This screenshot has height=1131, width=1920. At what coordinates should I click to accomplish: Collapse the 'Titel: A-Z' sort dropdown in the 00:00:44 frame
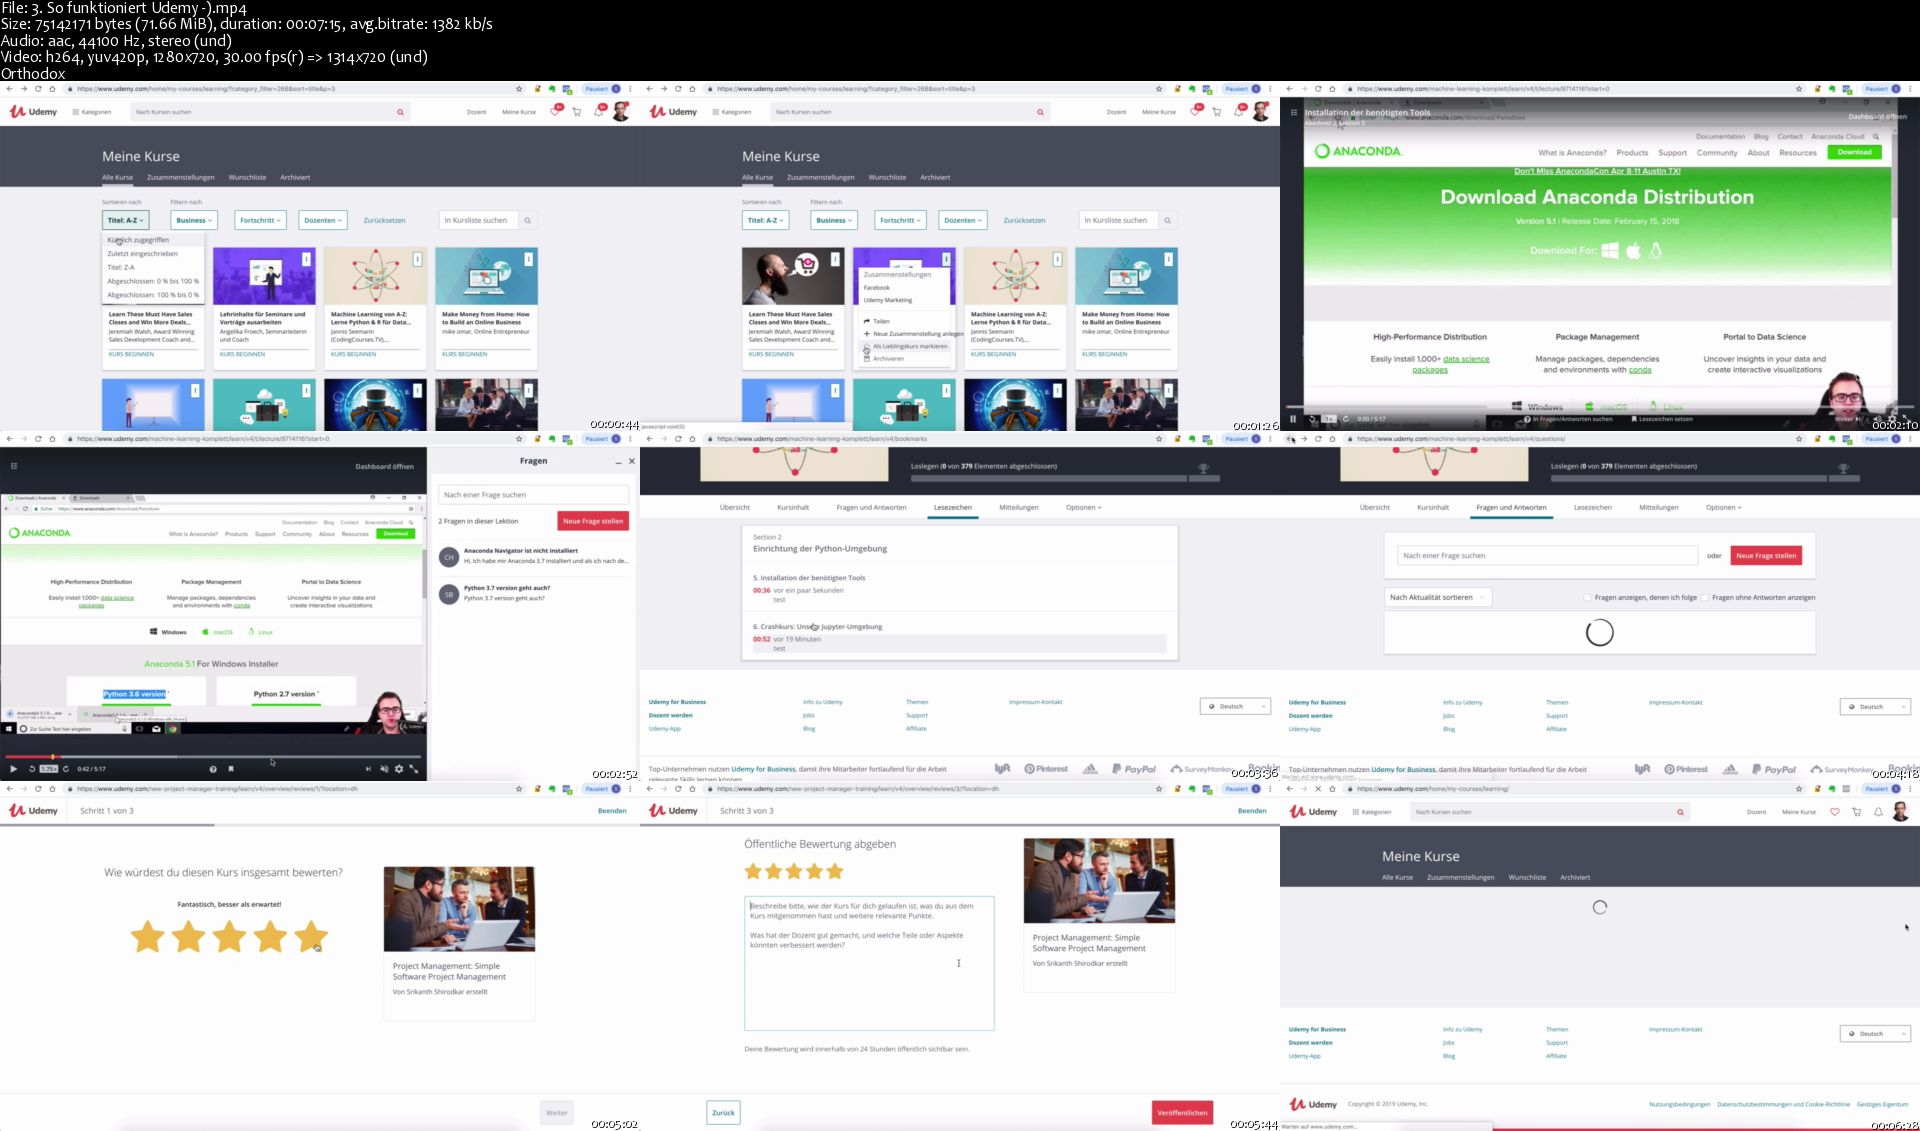[x=125, y=220]
